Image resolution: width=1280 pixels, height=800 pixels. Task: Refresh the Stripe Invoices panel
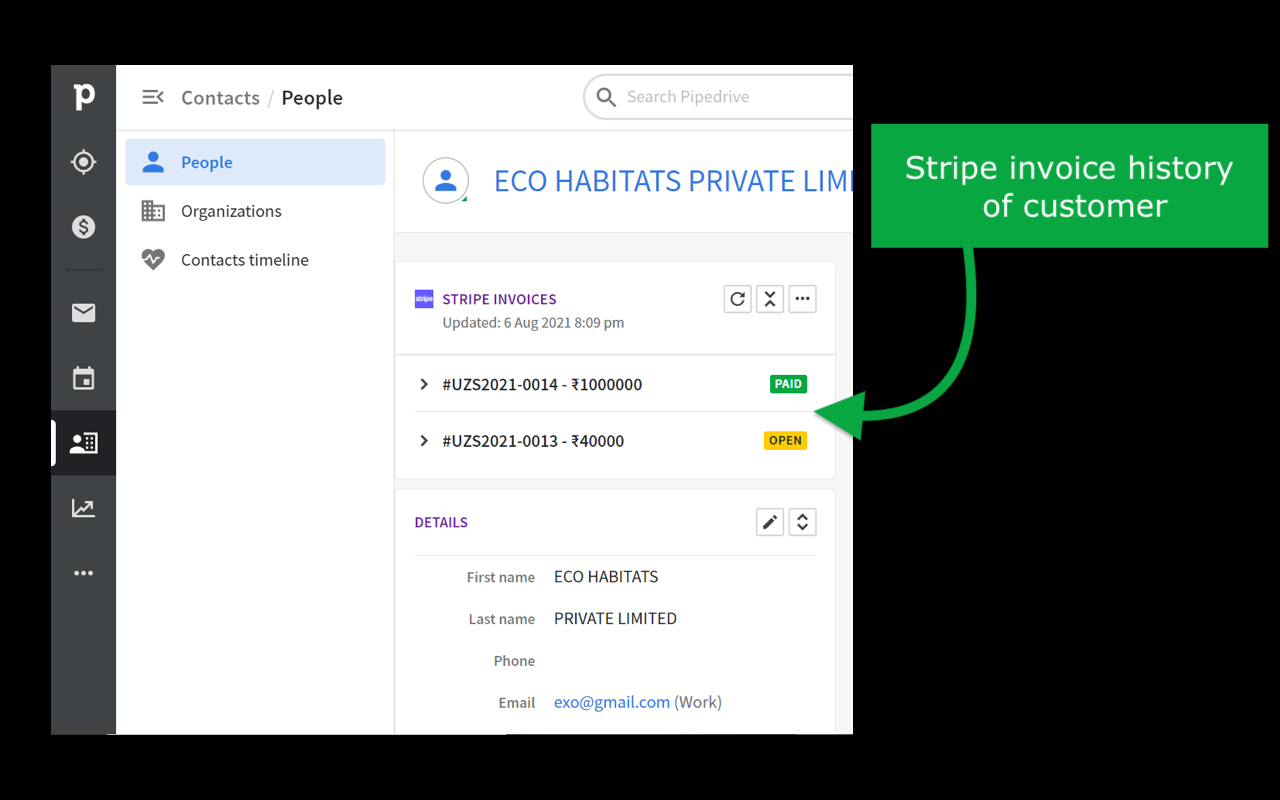coord(737,299)
